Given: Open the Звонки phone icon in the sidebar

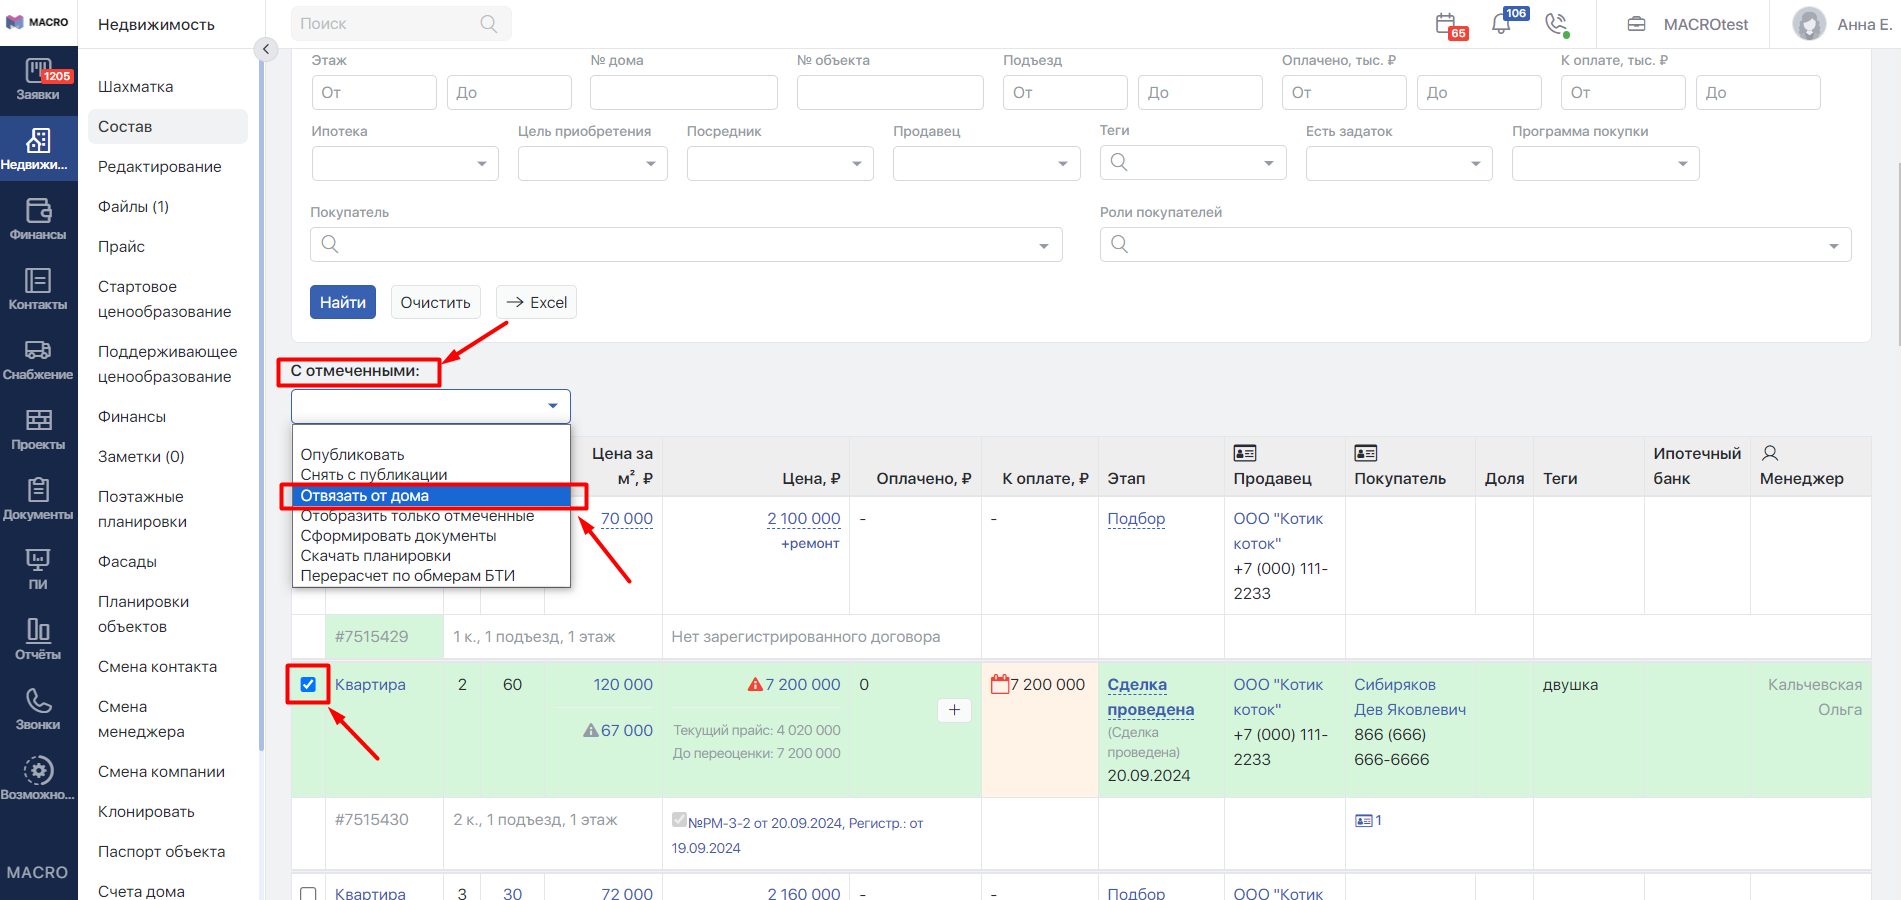Looking at the screenshot, I should [x=38, y=709].
